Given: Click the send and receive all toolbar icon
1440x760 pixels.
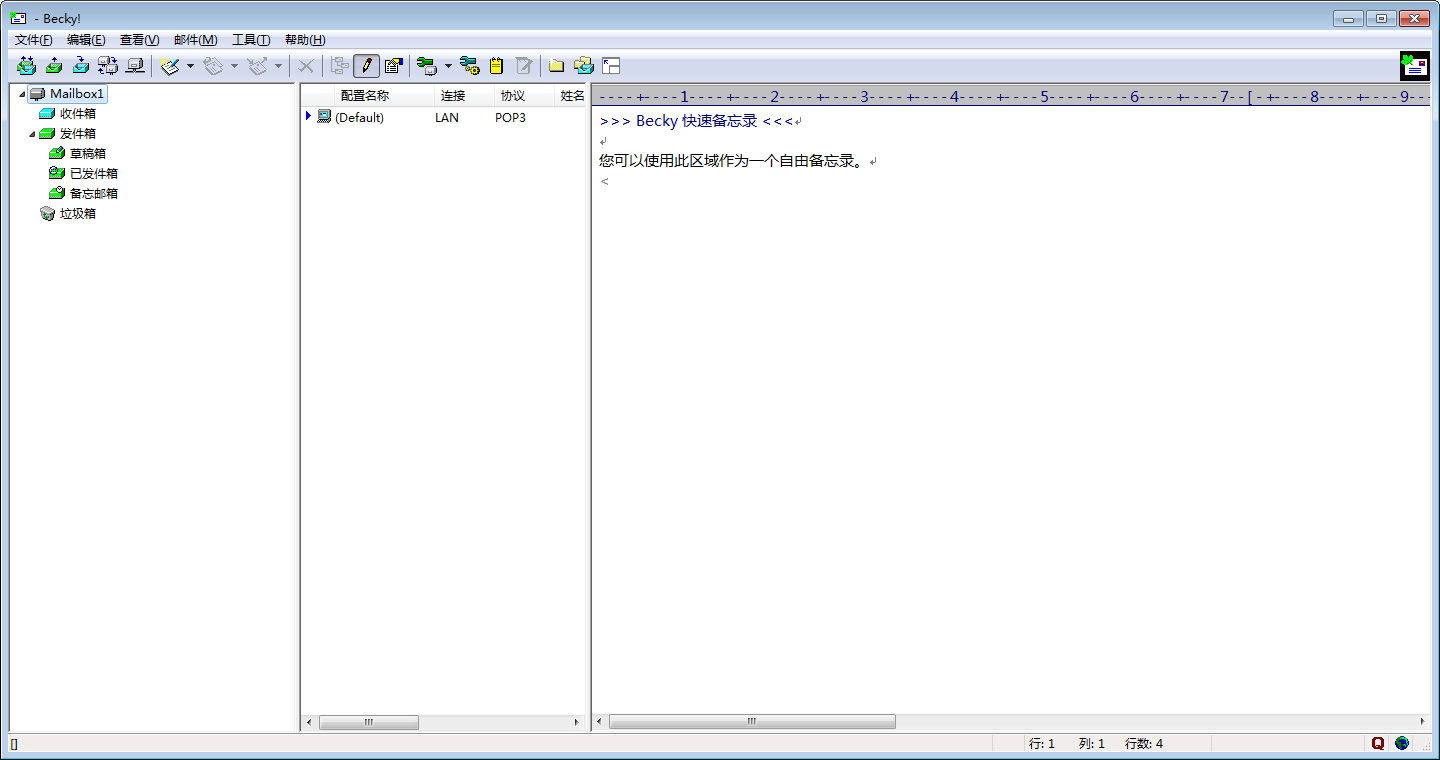Looking at the screenshot, I should [27, 66].
